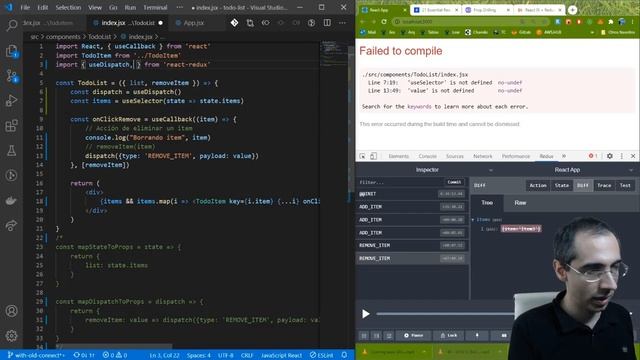Image resolution: width=640 pixels, height=360 pixels.
Task: Start Redux action playback with play button
Action: click(x=366, y=314)
